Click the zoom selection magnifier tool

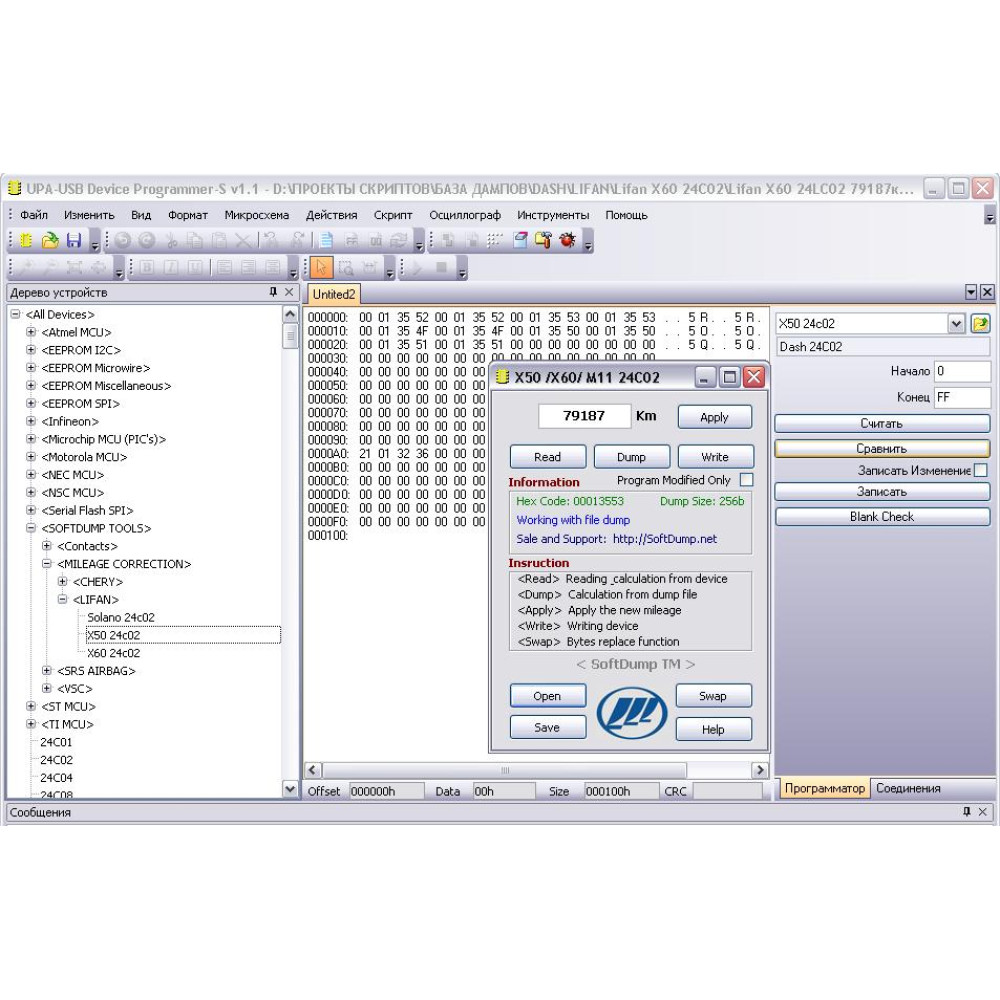(x=346, y=268)
